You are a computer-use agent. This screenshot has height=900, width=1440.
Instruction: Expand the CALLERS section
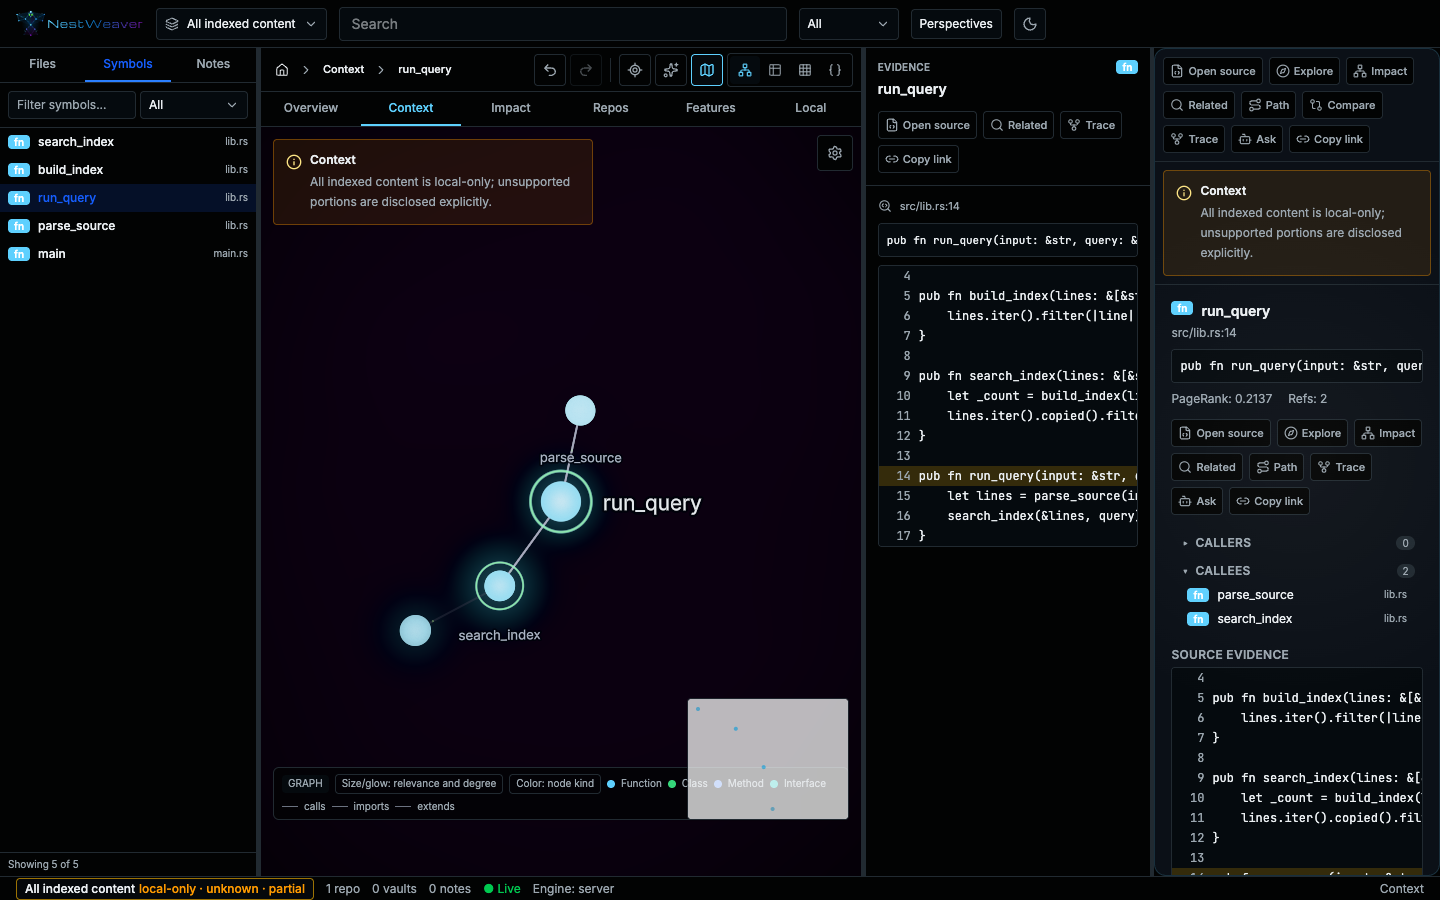coord(1296,543)
